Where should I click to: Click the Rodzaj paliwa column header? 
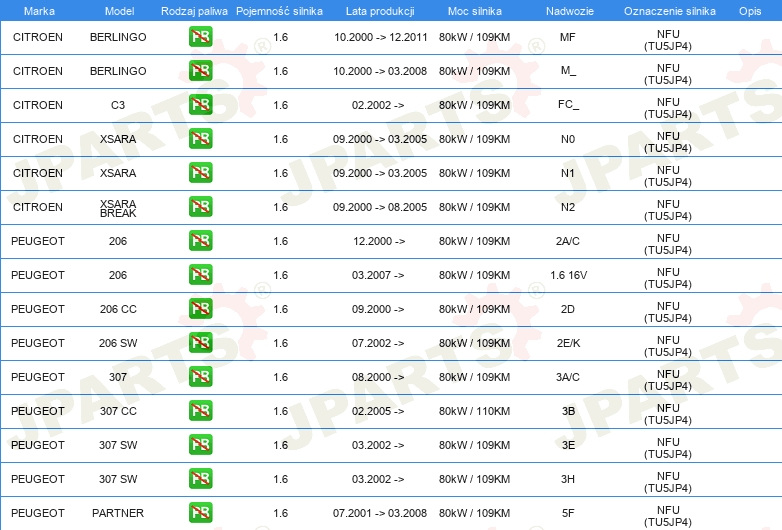194,11
